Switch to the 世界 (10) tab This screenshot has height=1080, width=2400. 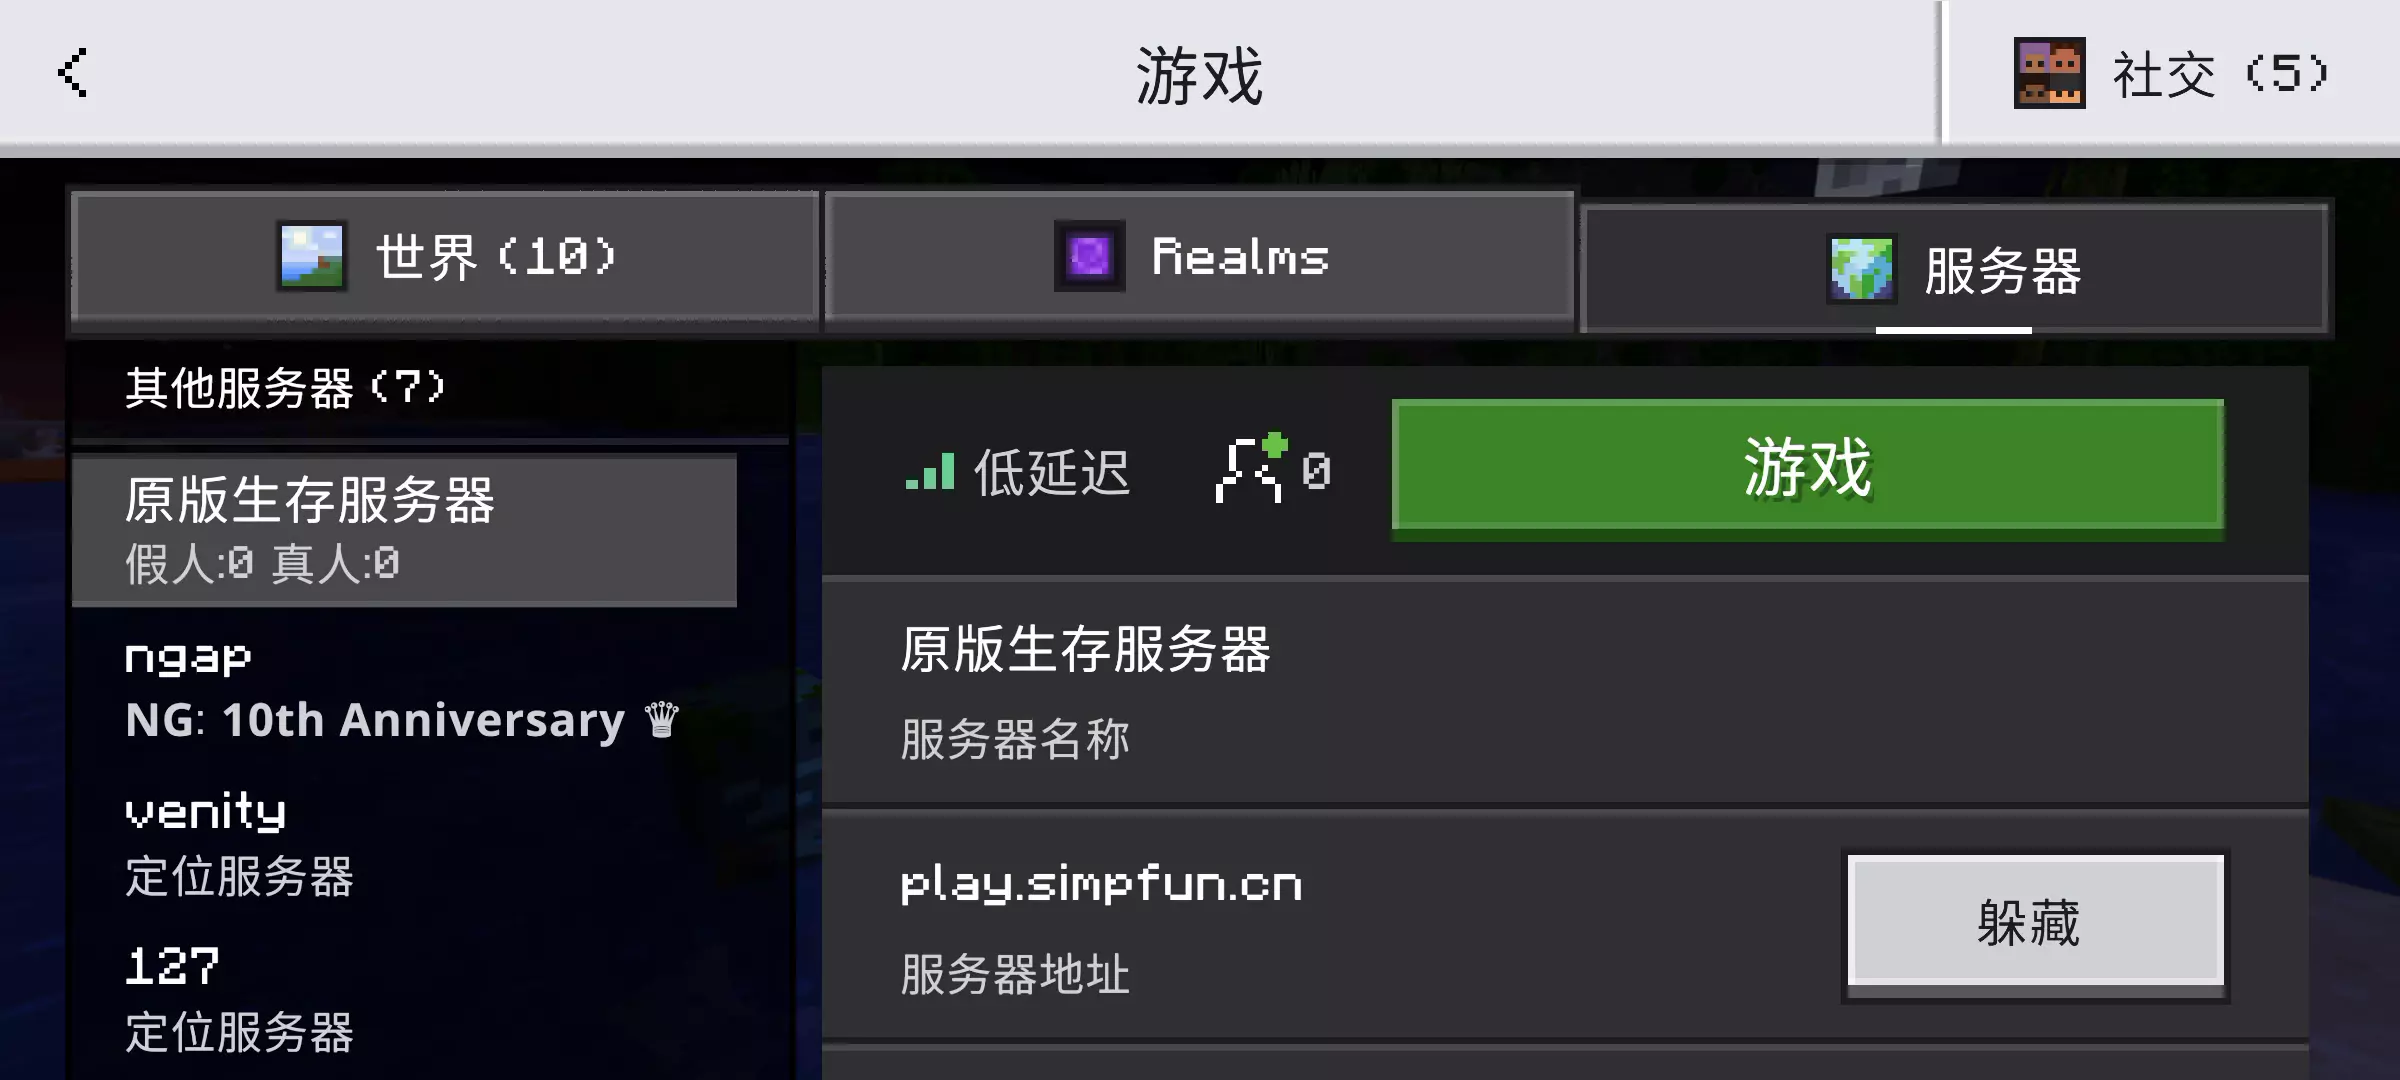point(445,259)
